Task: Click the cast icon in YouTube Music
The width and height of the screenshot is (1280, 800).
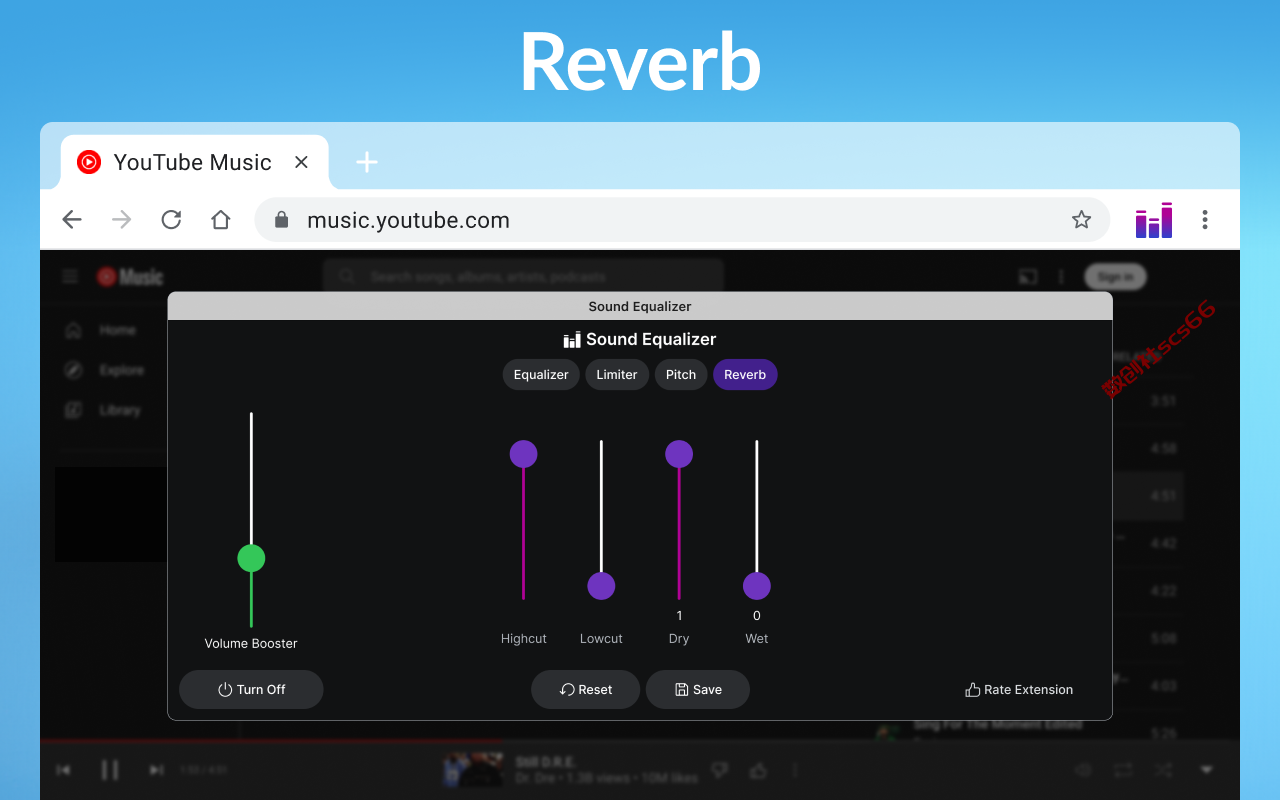Action: click(x=1027, y=277)
